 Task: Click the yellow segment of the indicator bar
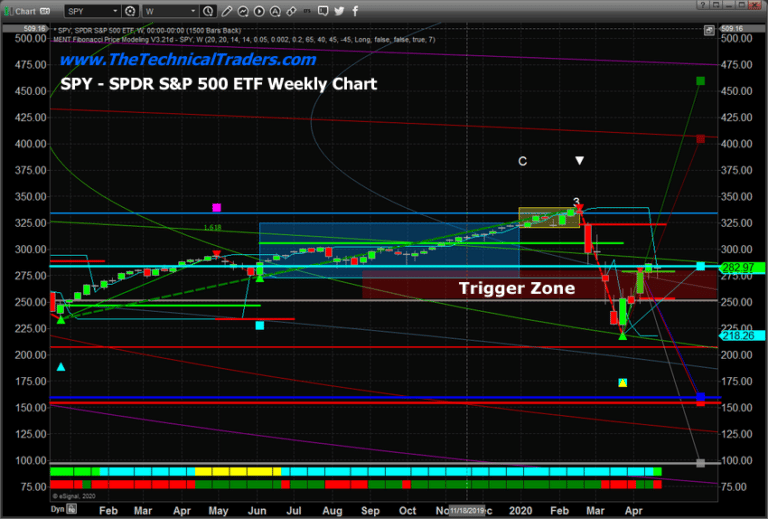coord(238,472)
